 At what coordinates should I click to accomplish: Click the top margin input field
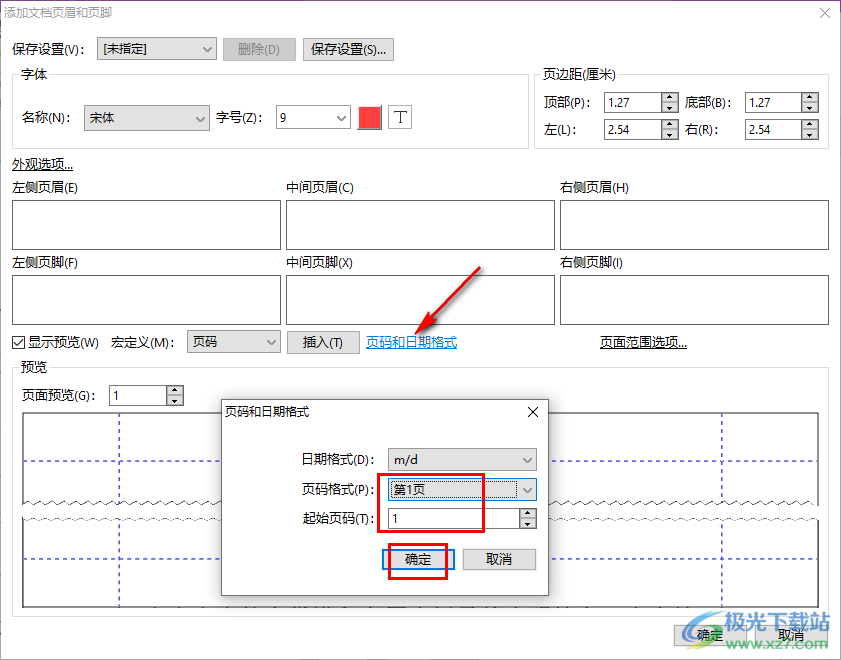[633, 102]
